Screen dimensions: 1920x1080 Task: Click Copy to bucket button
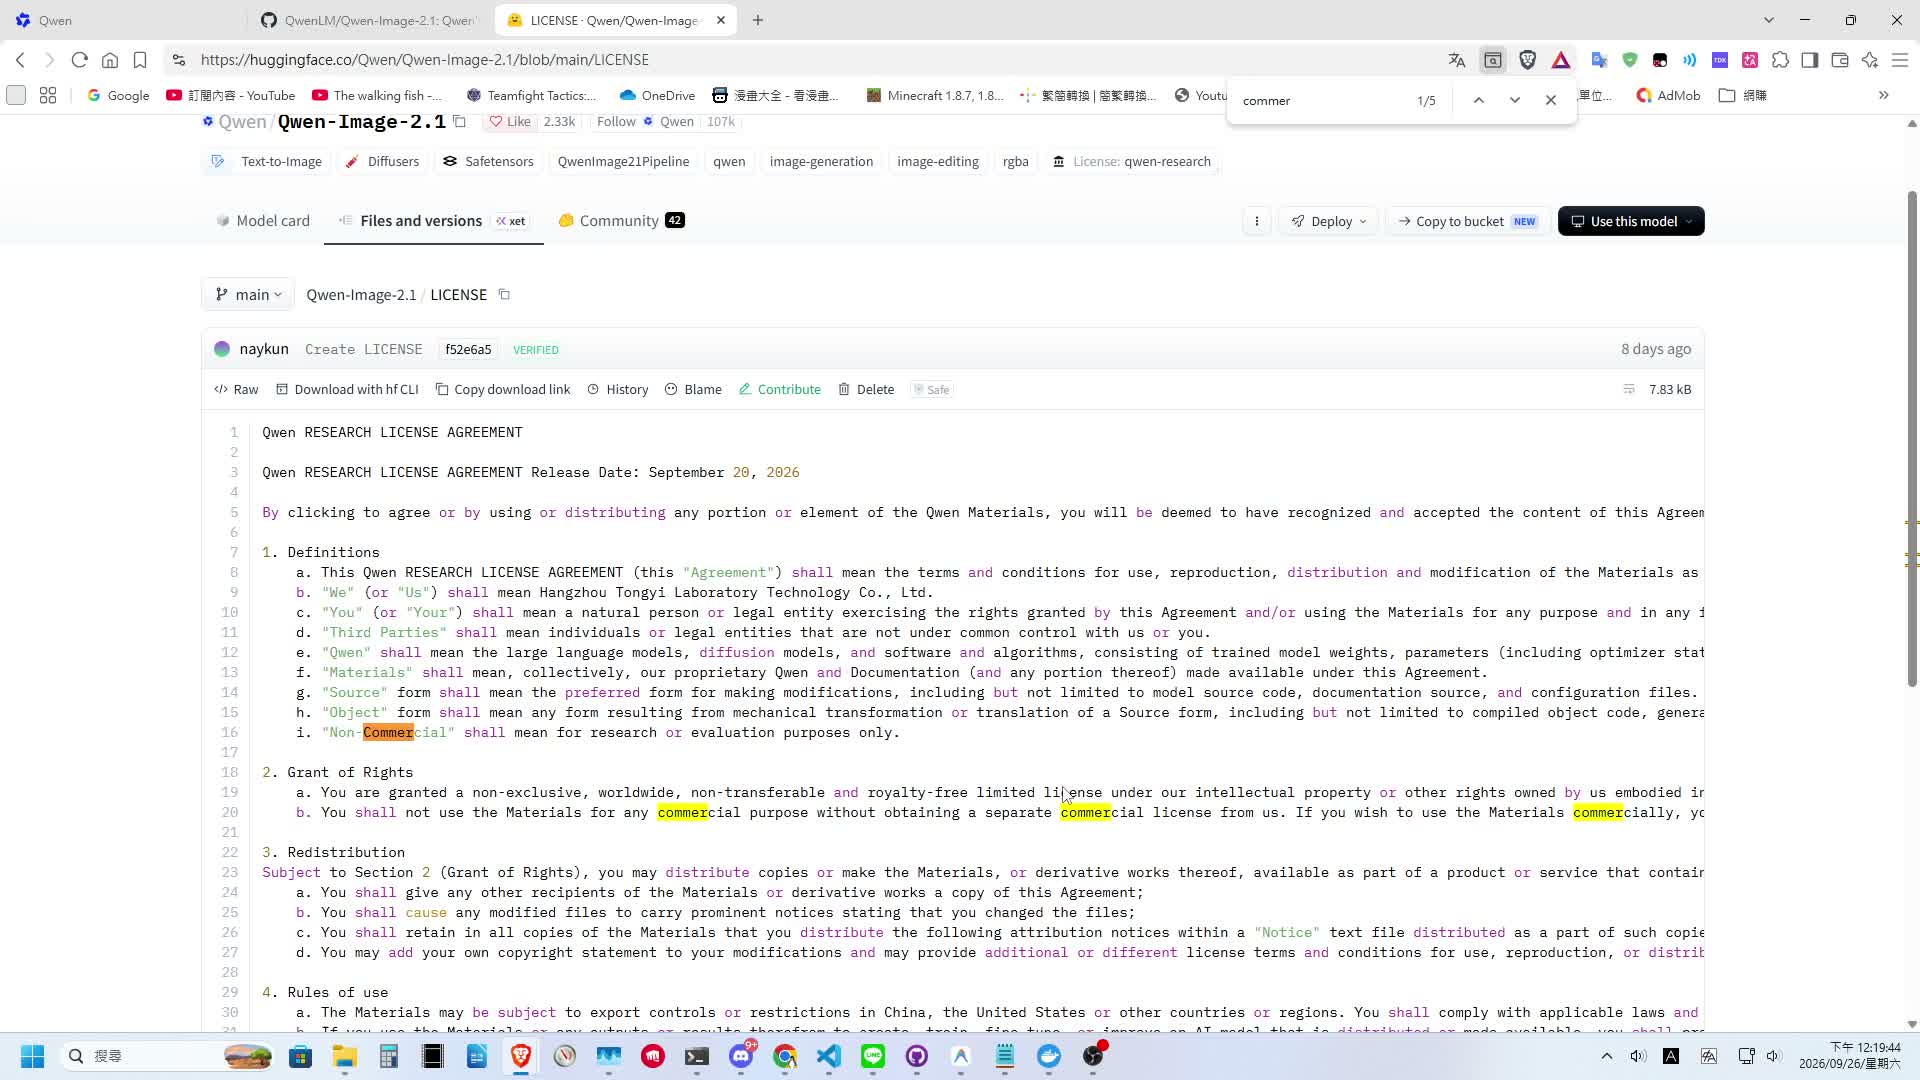[1467, 221]
